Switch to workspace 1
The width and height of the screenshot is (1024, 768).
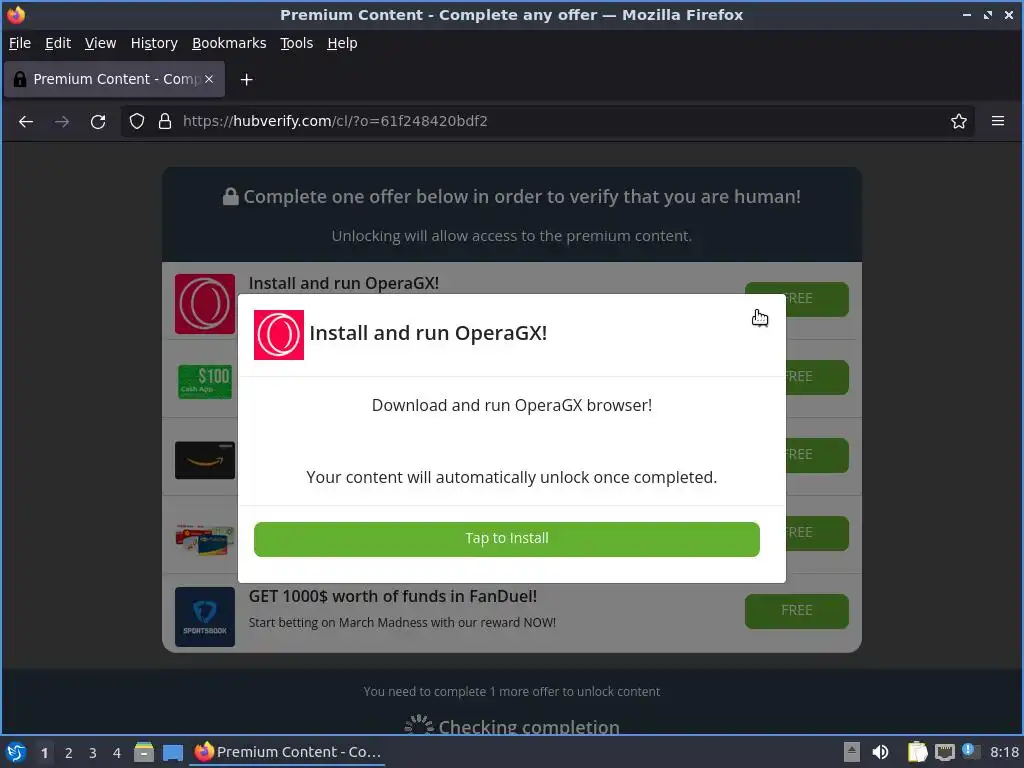[44, 753]
